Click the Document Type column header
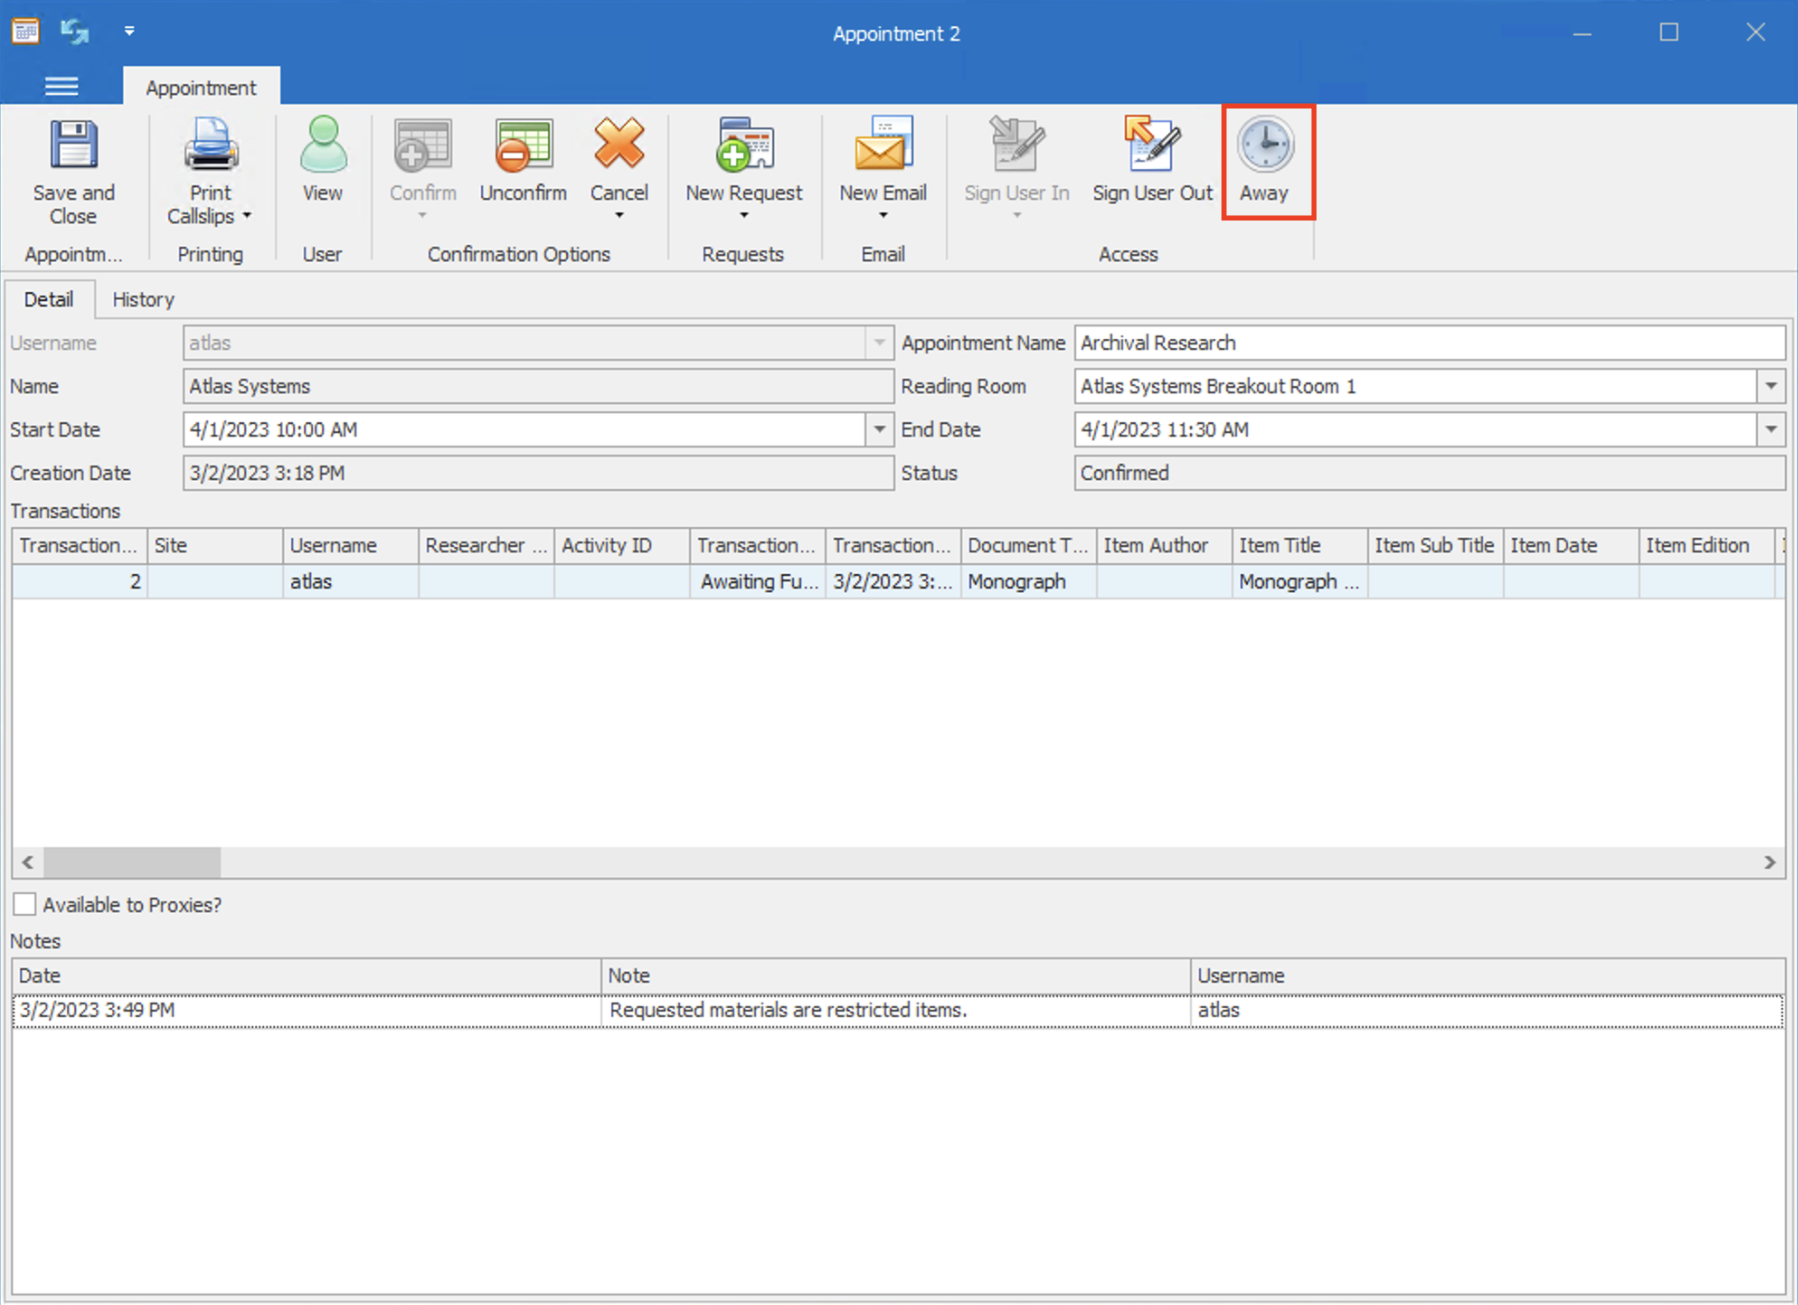The image size is (1798, 1305). [1027, 546]
